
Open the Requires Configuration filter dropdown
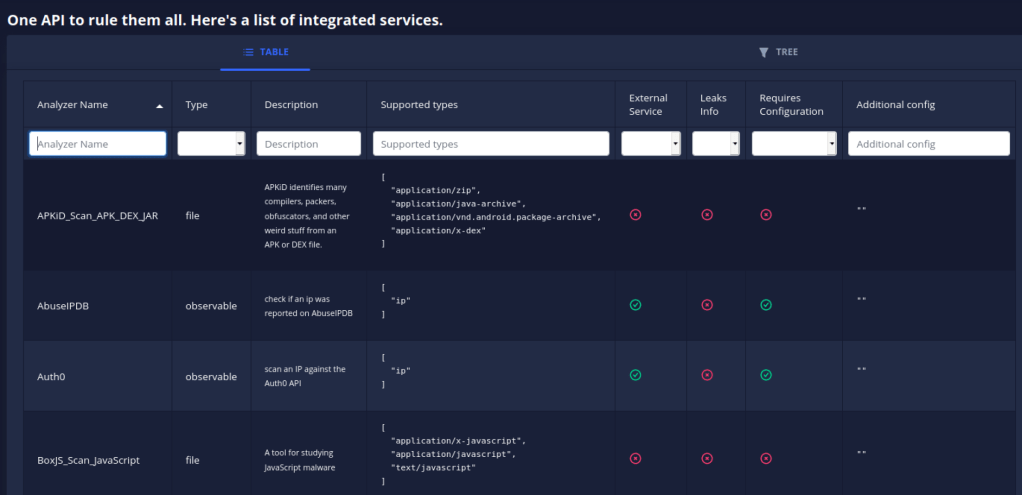tap(794, 144)
